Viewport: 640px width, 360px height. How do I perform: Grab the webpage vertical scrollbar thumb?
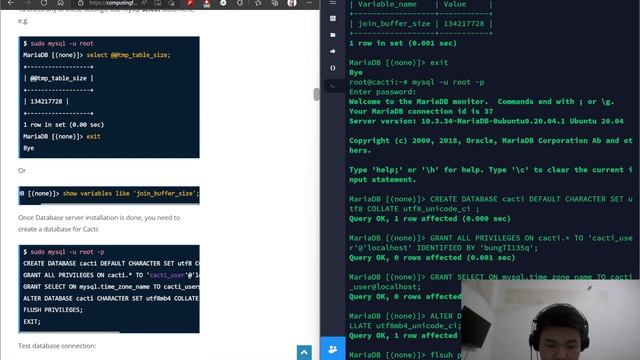(316, 94)
